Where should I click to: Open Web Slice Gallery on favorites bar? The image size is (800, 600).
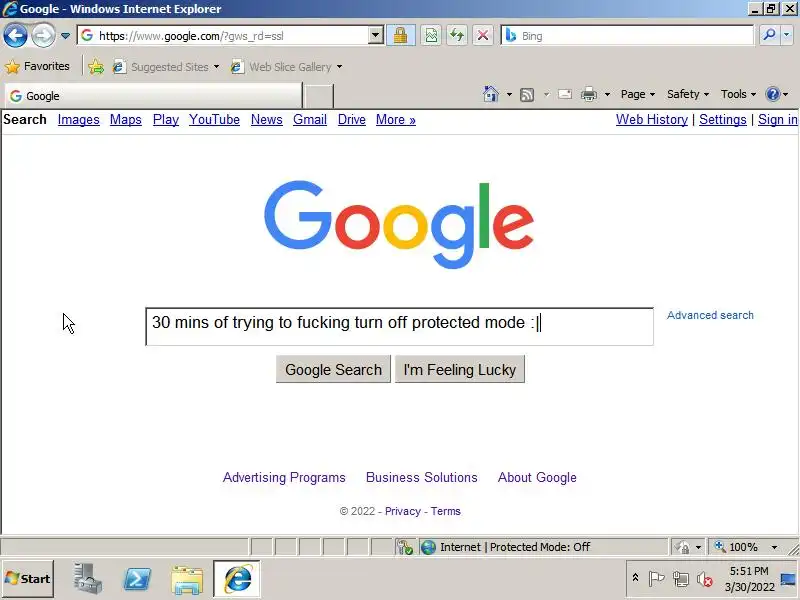pyautogui.click(x=286, y=67)
